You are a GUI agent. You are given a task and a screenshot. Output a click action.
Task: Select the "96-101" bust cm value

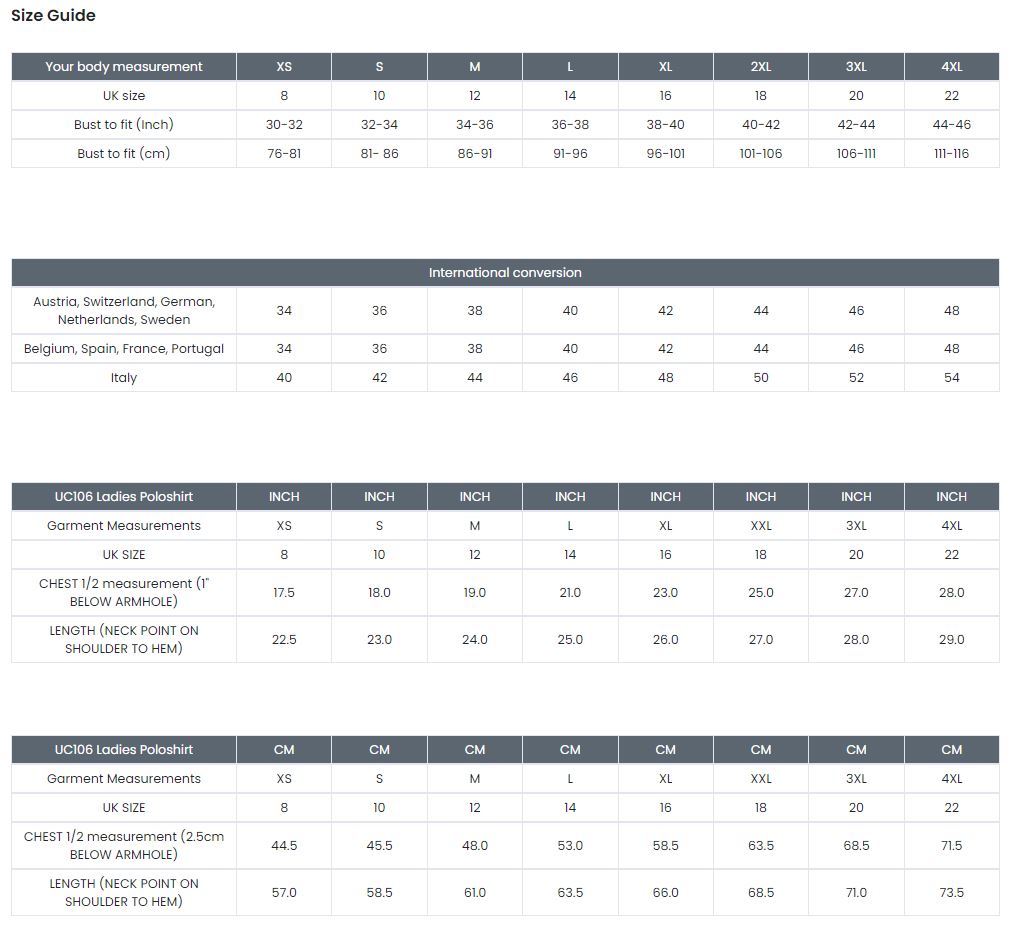[x=665, y=153]
